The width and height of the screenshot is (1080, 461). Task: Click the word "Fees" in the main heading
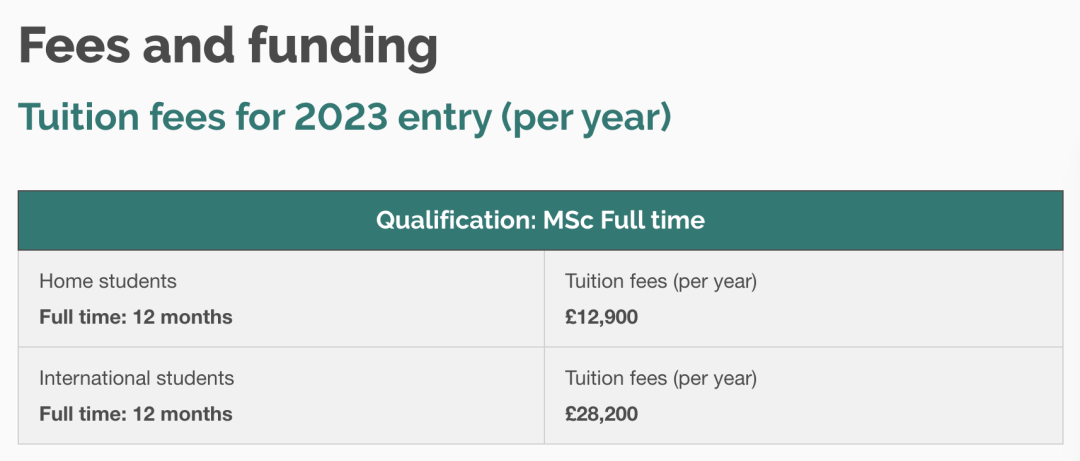click(x=74, y=45)
